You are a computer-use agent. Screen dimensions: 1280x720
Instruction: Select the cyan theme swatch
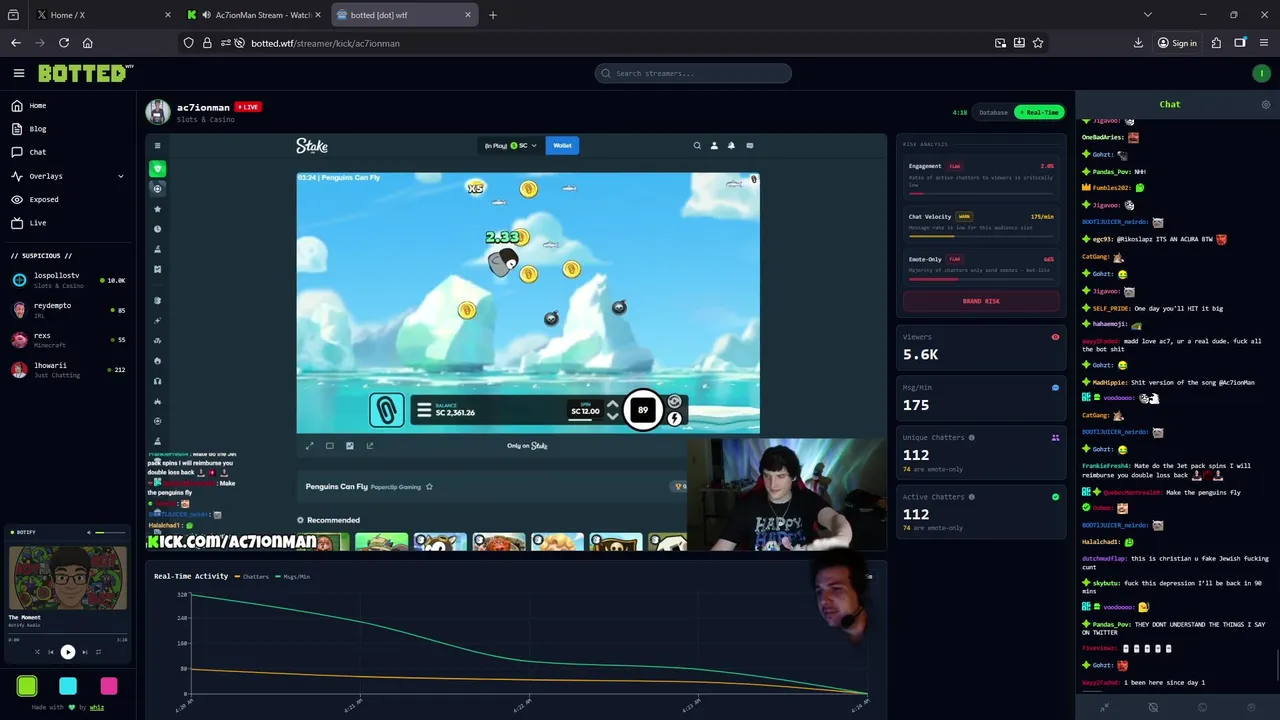[x=68, y=686]
